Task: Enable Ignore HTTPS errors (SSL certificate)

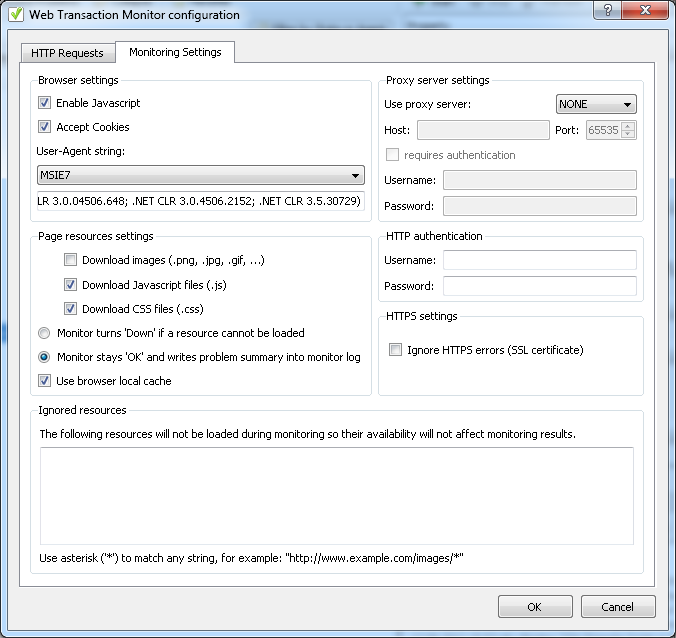Action: point(395,350)
